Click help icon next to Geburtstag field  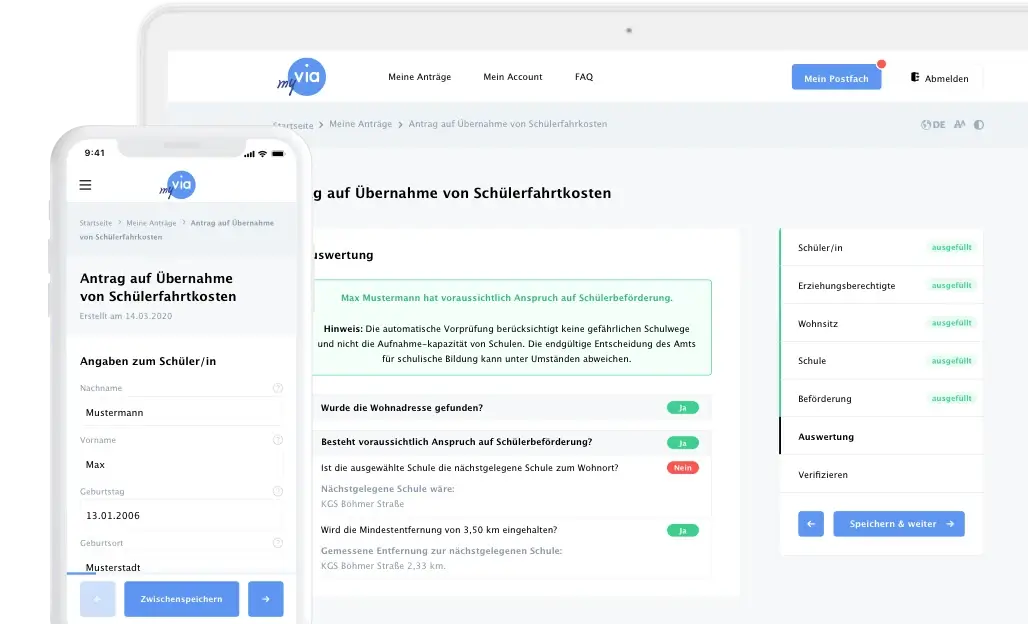coord(278,492)
